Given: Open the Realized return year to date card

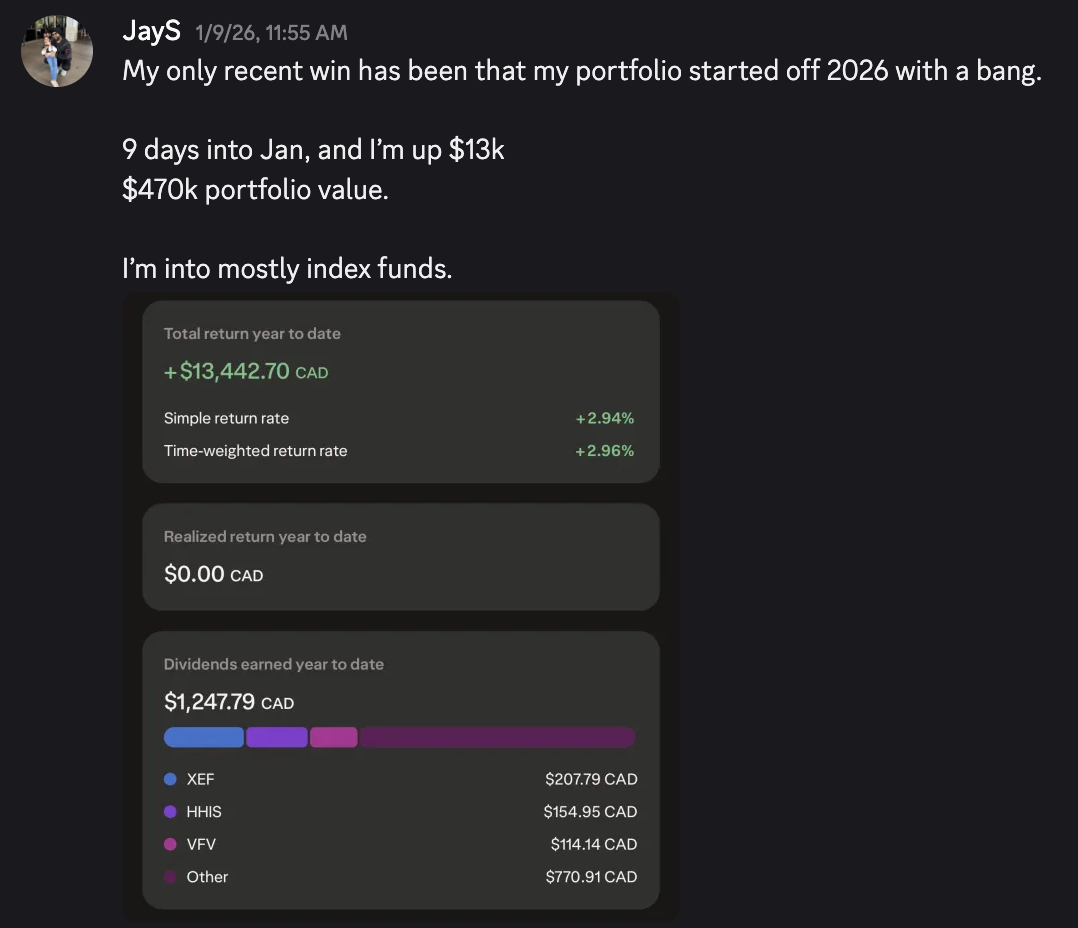Looking at the screenshot, I should [x=401, y=557].
